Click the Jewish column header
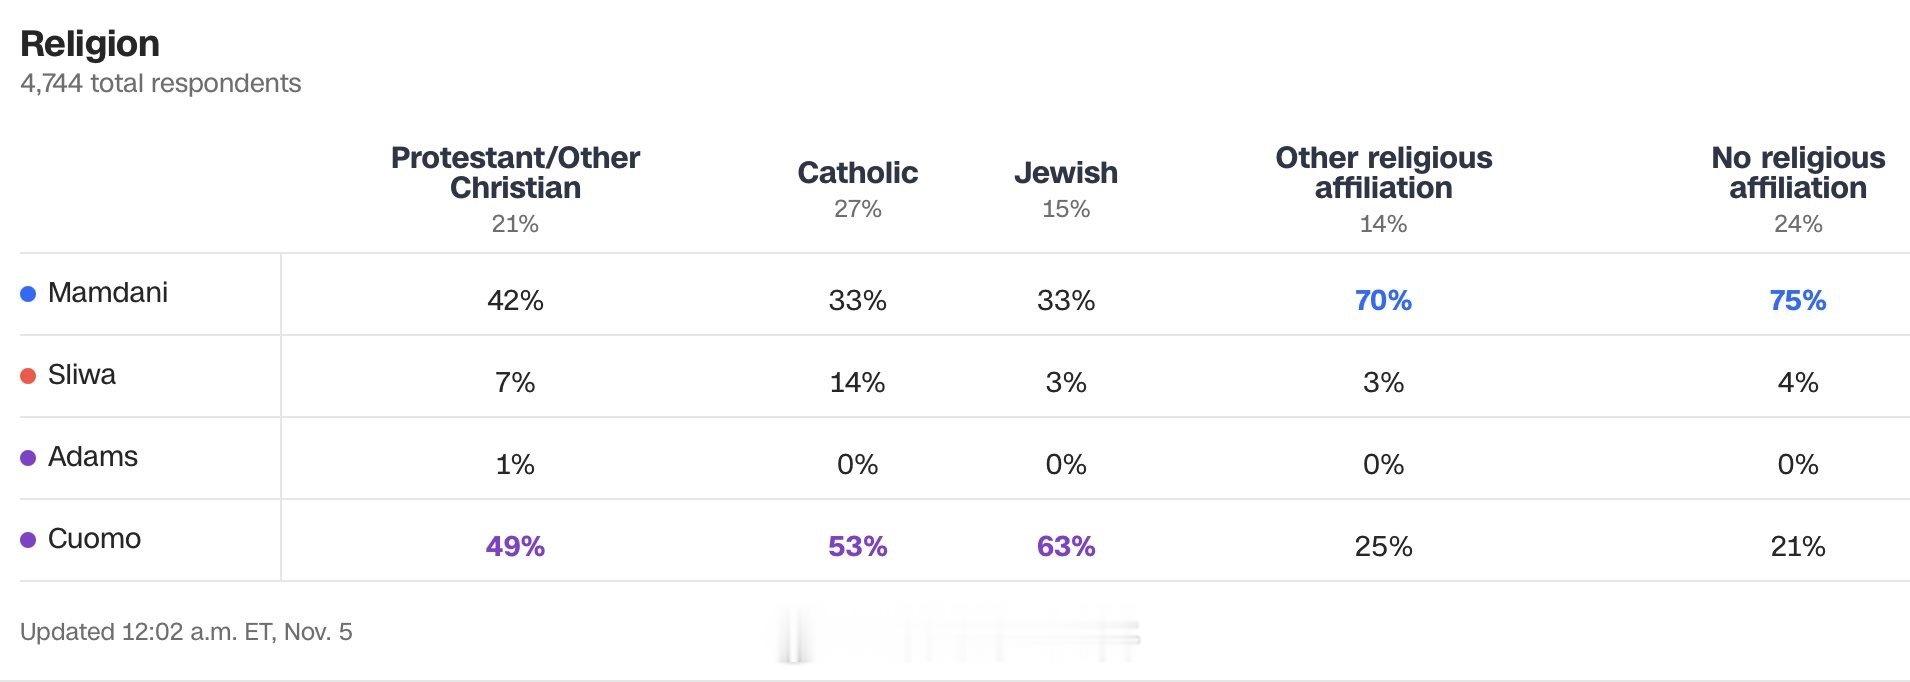Screen dimensions: 1910x682 pos(1065,173)
